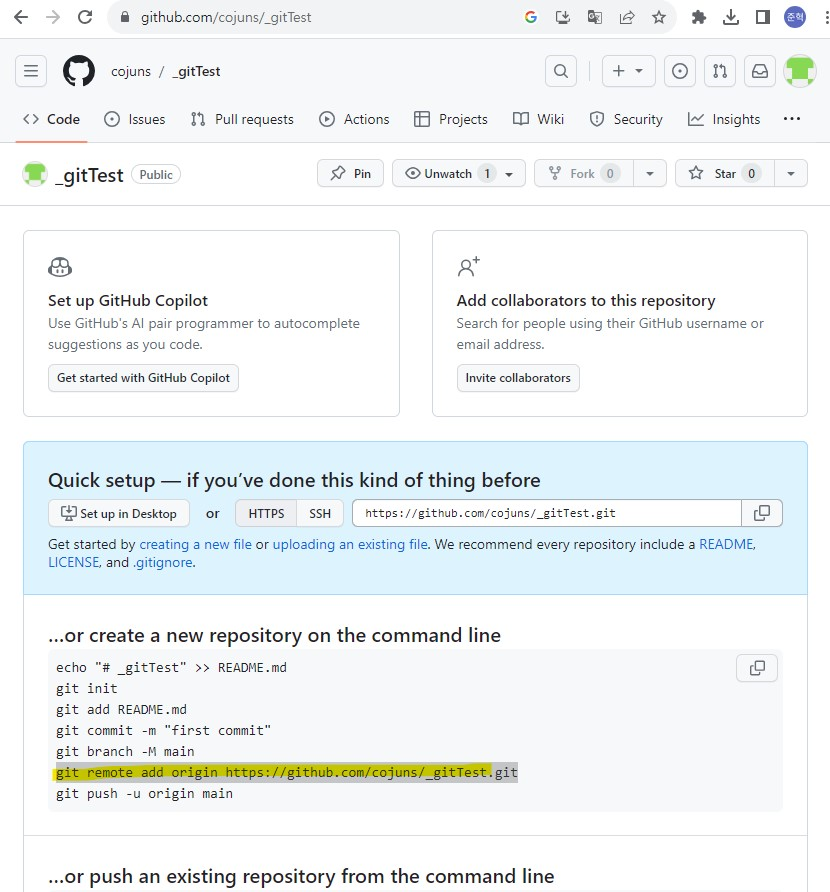Click the _gitTest repository title heading
The height and width of the screenshot is (892, 830).
click(89, 175)
